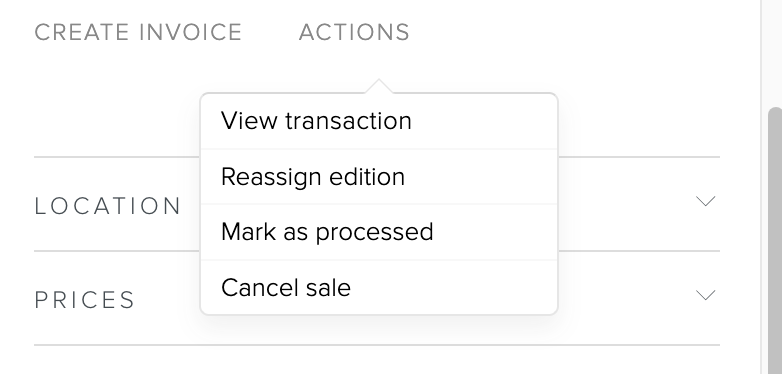Click the LOCATION section heading
Image resolution: width=782 pixels, height=374 pixels.
pyautogui.click(x=107, y=206)
